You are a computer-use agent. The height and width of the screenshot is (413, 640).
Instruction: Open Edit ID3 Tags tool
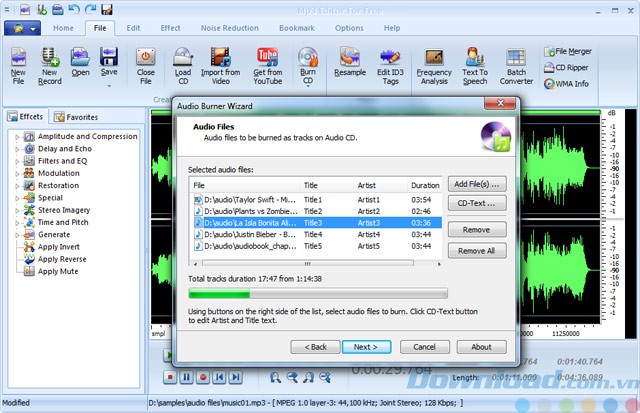390,66
